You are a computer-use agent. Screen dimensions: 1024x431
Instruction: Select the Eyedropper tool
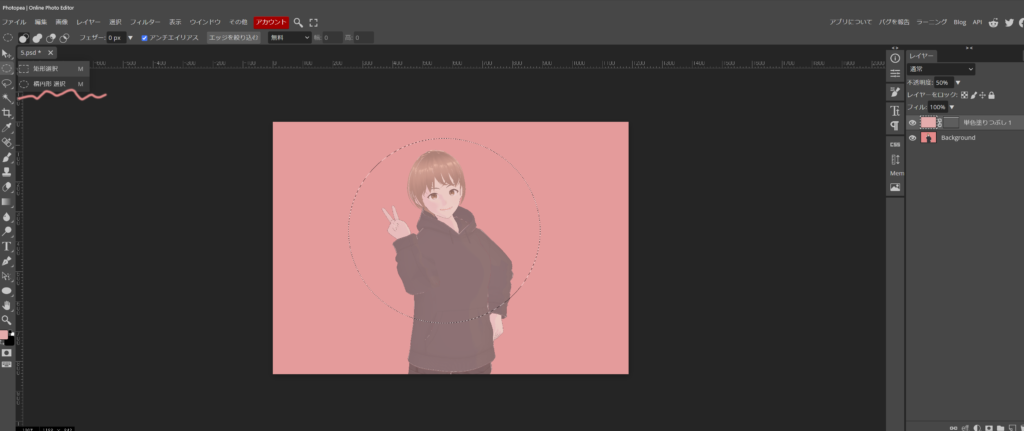(x=7, y=128)
